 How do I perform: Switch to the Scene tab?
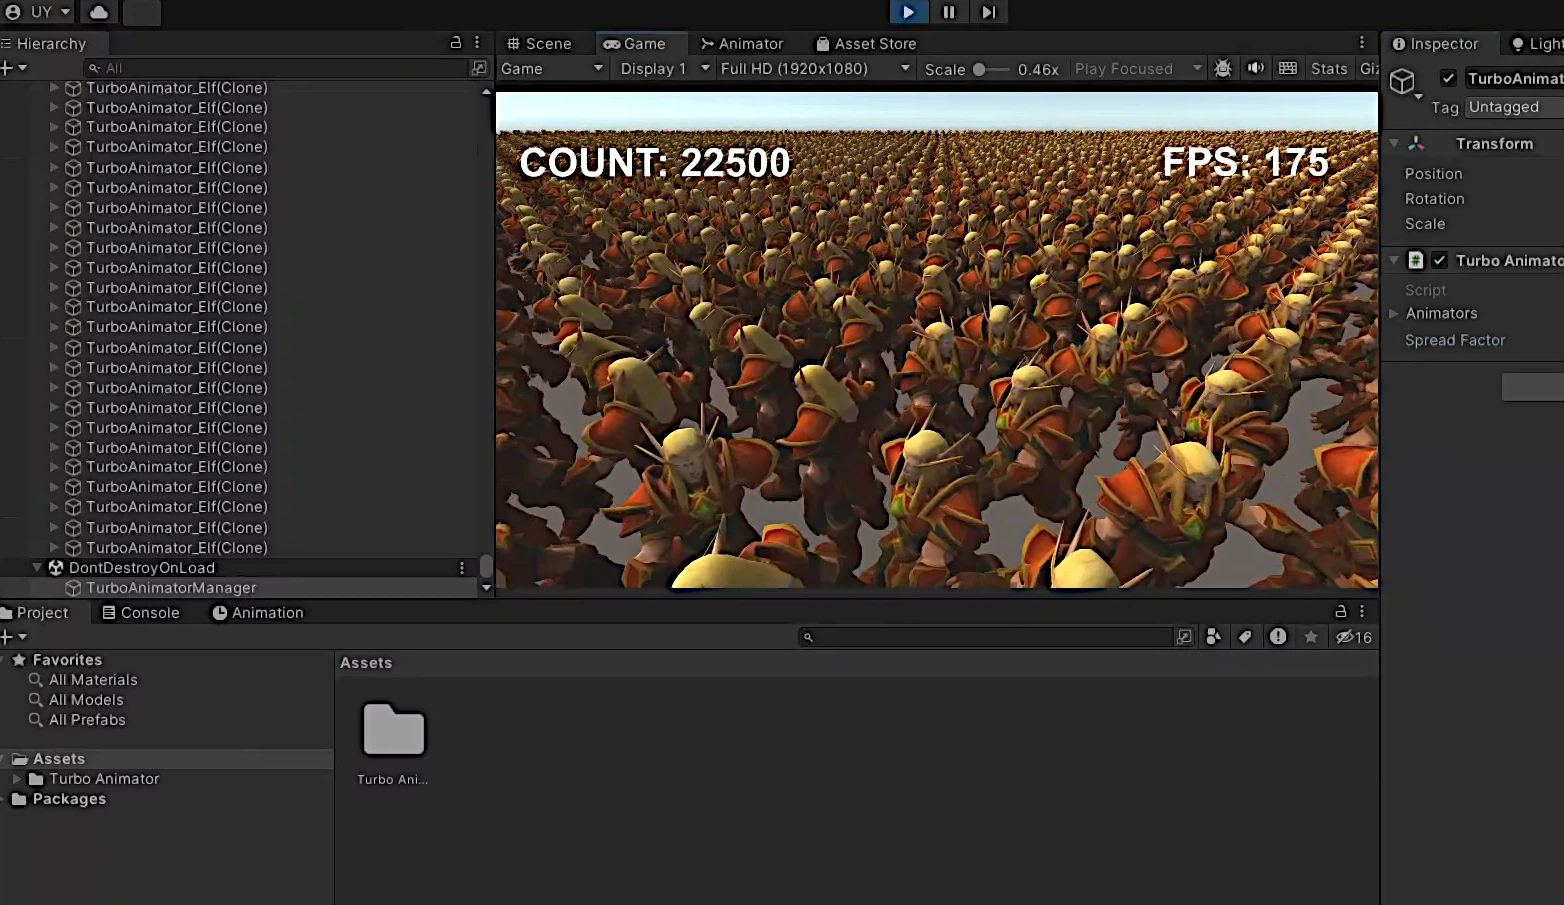pos(540,44)
